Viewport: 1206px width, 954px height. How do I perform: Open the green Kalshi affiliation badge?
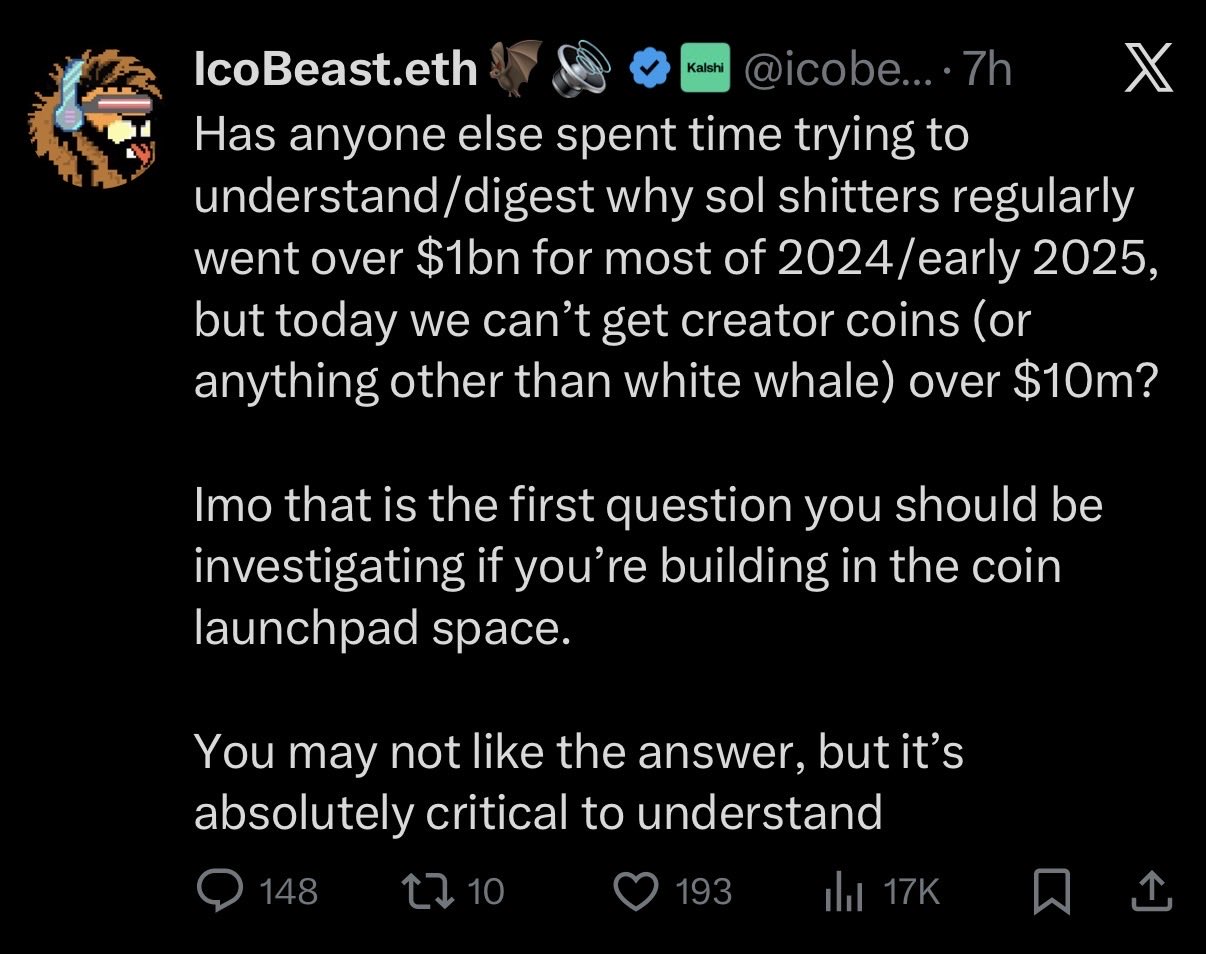[706, 69]
